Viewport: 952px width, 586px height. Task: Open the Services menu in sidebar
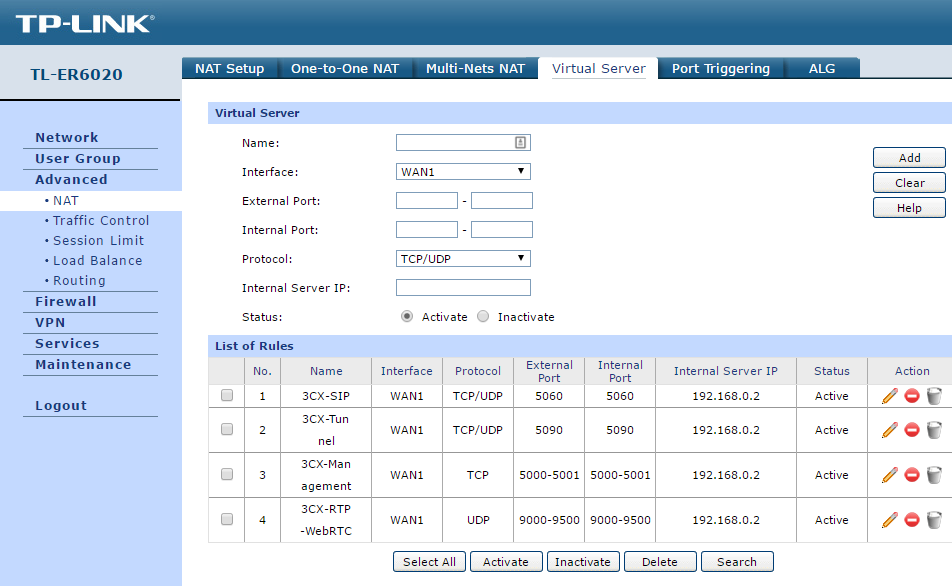click(x=67, y=344)
